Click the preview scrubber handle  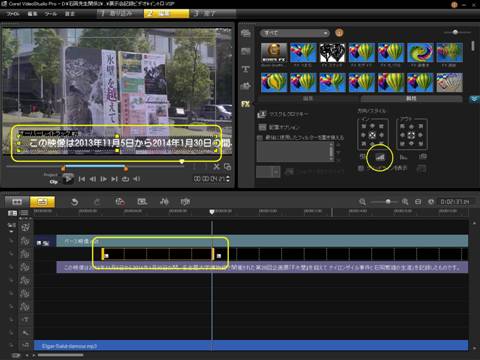pos(182,162)
